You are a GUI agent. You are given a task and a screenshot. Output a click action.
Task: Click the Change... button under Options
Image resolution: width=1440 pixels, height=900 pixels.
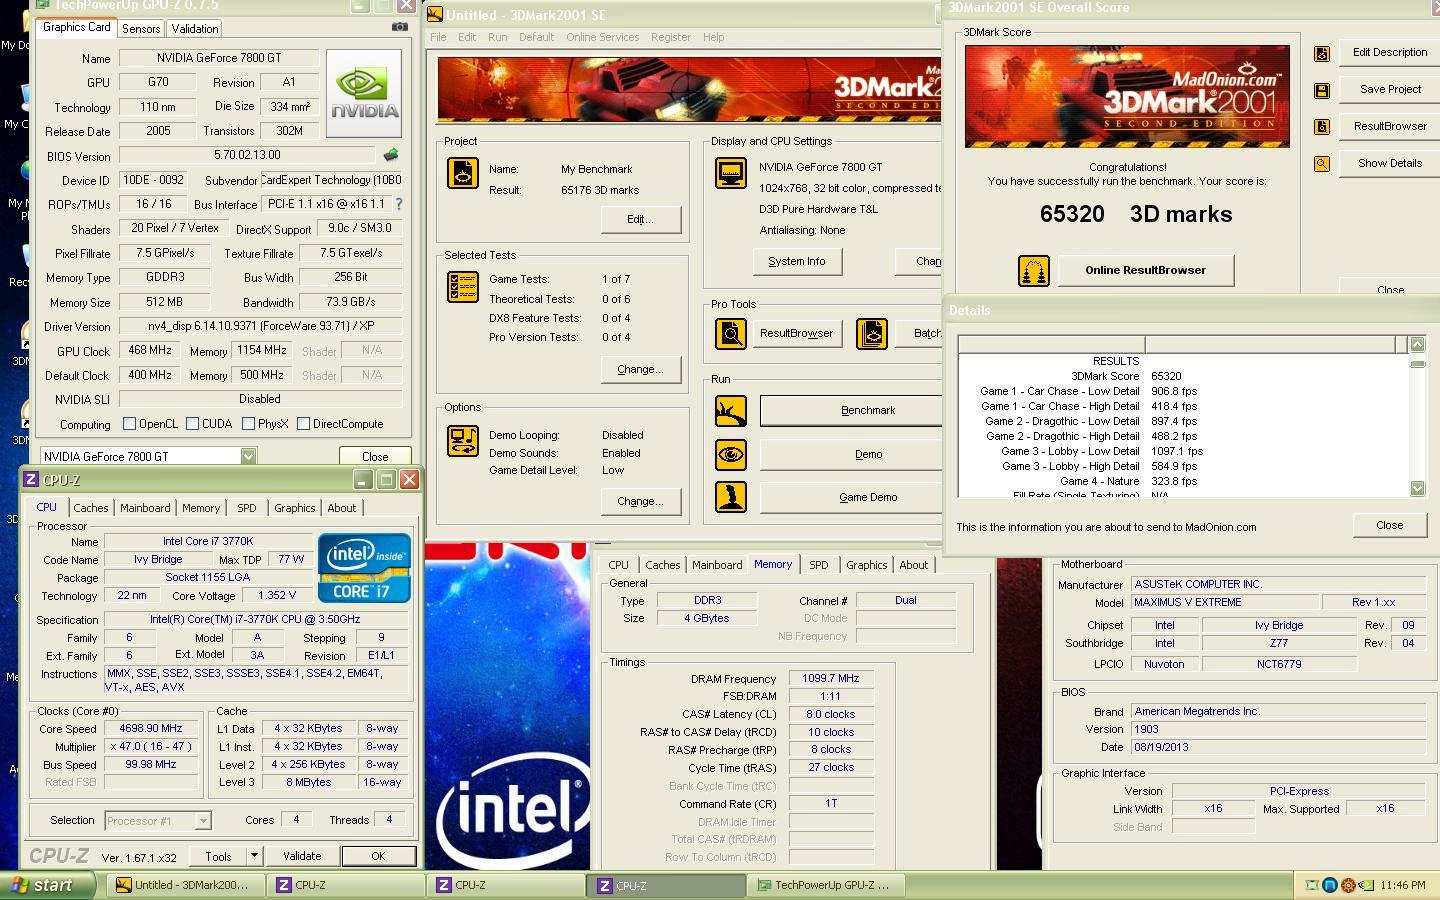point(640,501)
